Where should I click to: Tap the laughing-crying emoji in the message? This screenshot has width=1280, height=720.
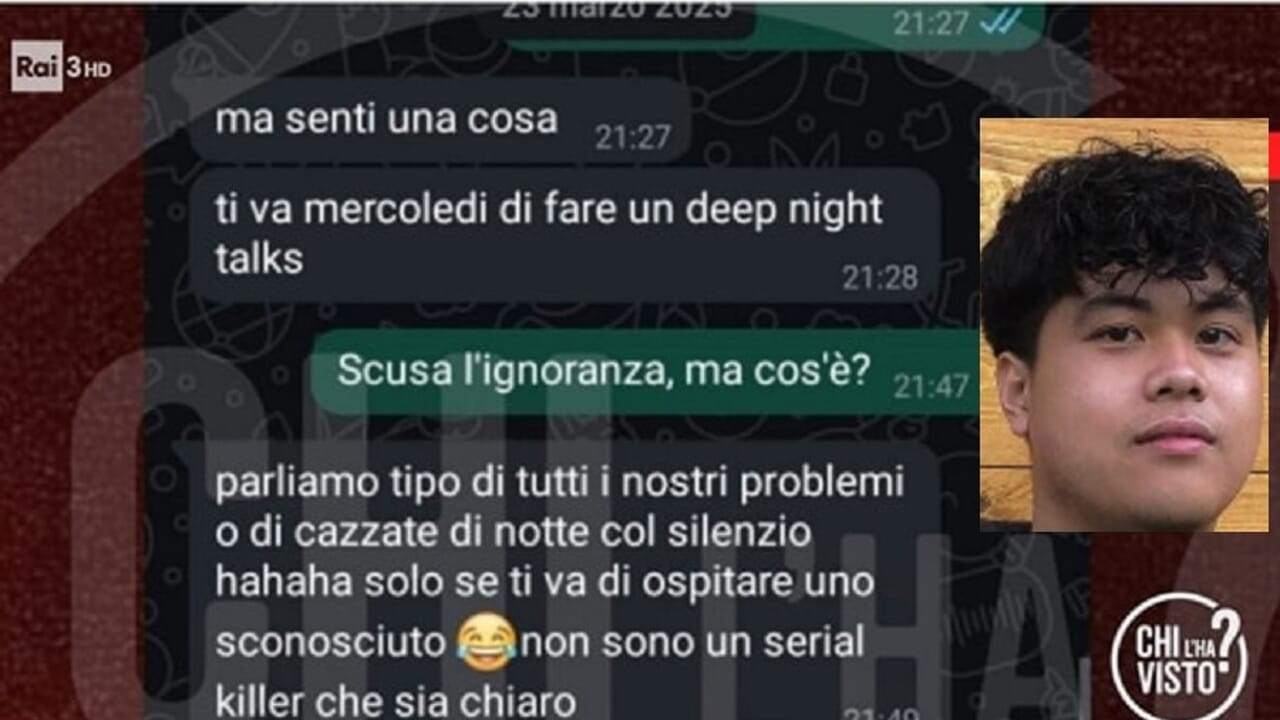487,642
